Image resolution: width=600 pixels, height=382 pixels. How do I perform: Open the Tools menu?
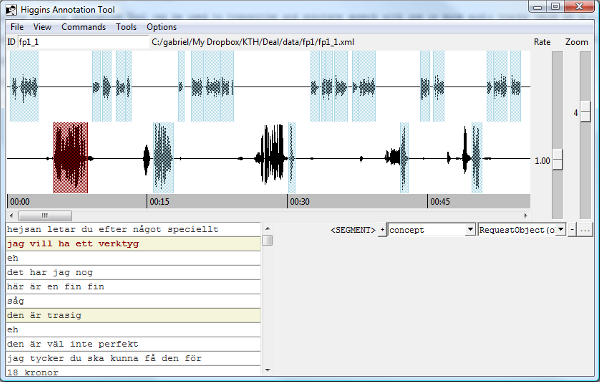tap(126, 27)
